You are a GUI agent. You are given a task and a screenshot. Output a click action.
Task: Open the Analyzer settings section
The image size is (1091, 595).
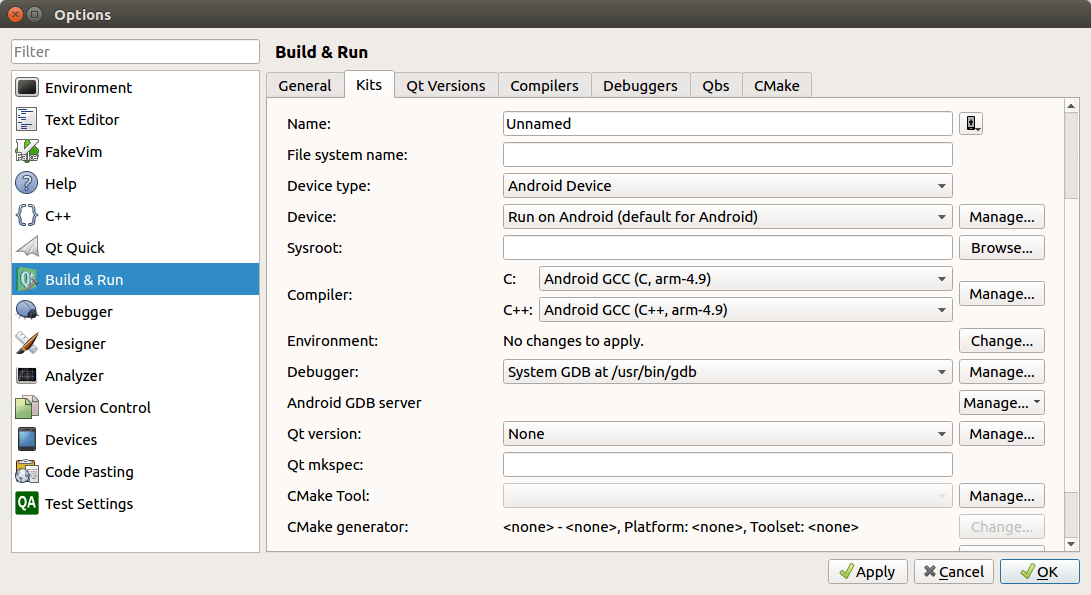point(27,375)
